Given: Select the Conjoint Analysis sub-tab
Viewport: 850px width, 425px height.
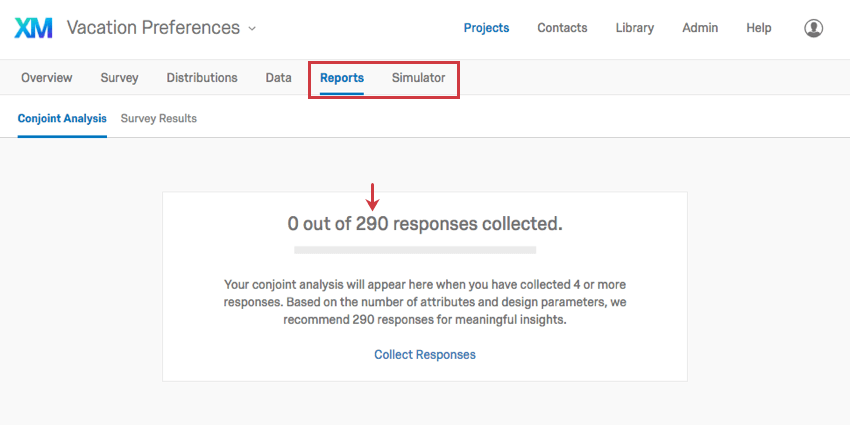Looking at the screenshot, I should [62, 118].
